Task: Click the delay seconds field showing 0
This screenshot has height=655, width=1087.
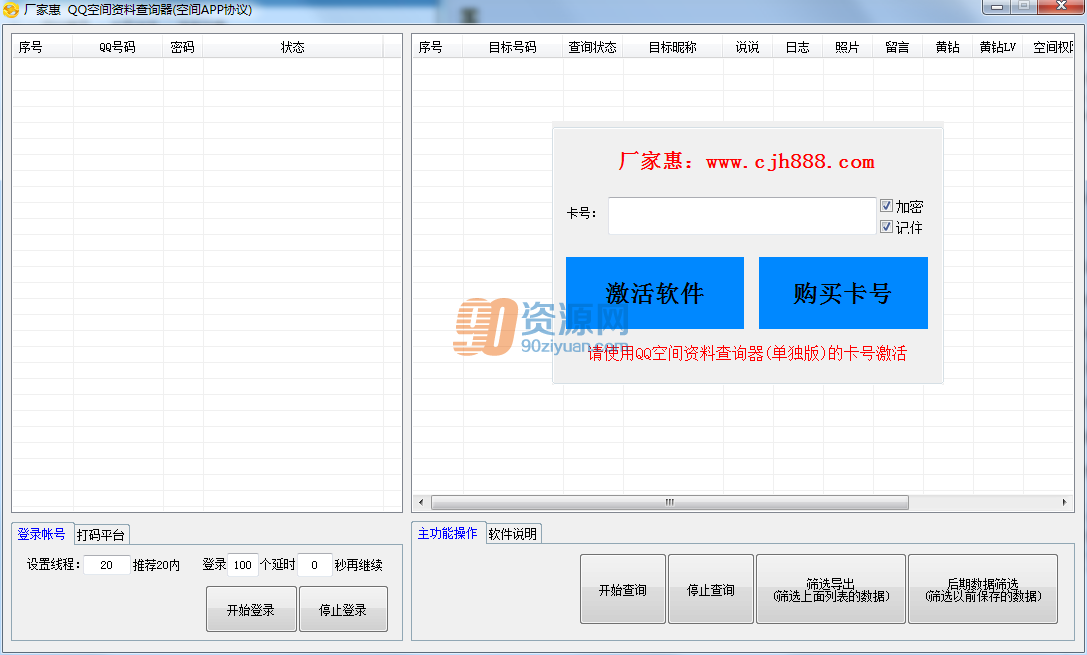Action: point(314,565)
